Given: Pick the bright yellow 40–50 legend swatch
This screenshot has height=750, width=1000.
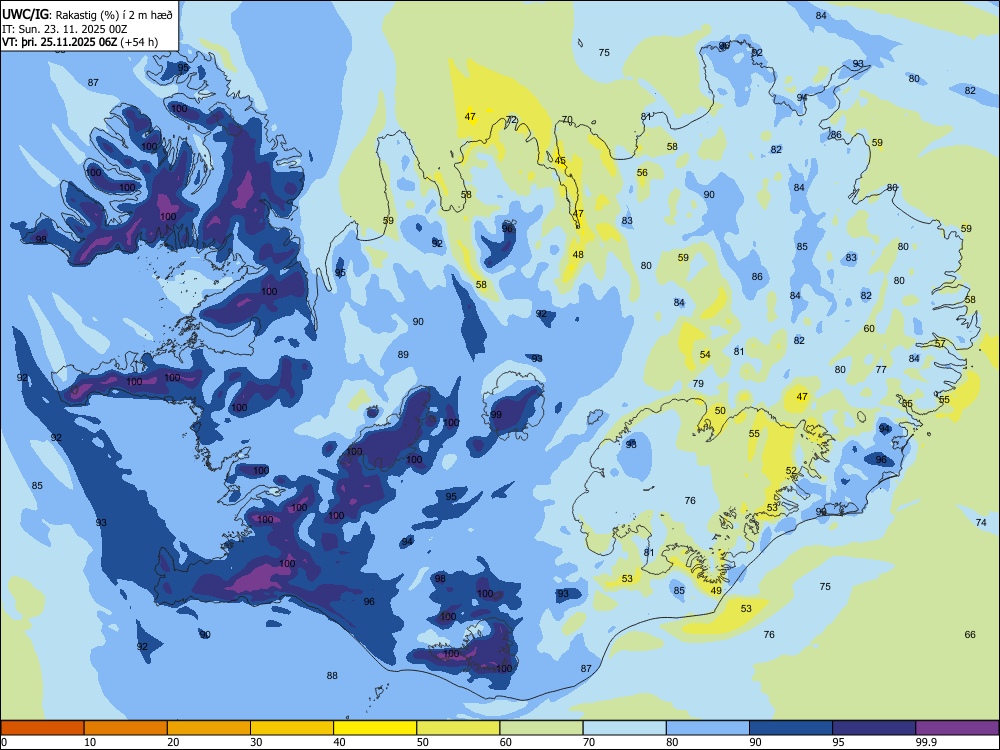Looking at the screenshot, I should [375, 728].
